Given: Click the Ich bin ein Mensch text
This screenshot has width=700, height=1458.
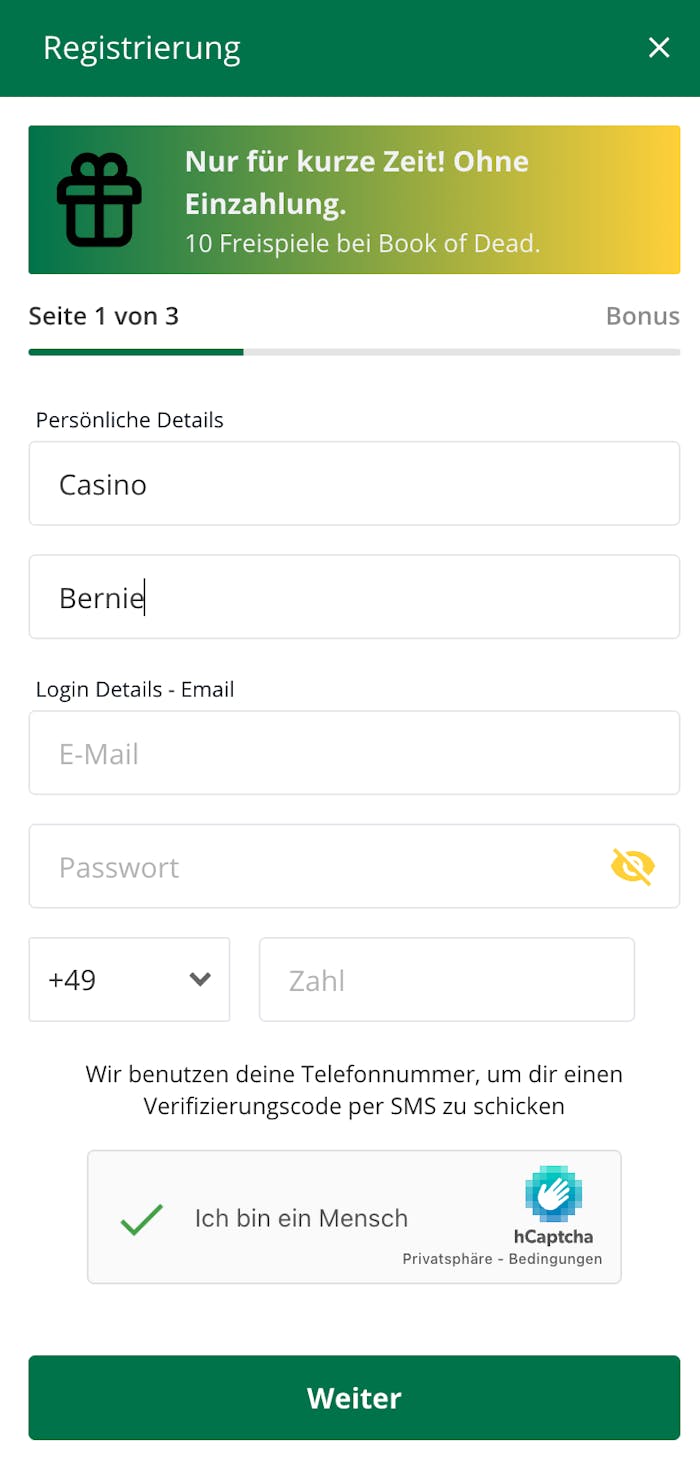Looking at the screenshot, I should 301,1218.
